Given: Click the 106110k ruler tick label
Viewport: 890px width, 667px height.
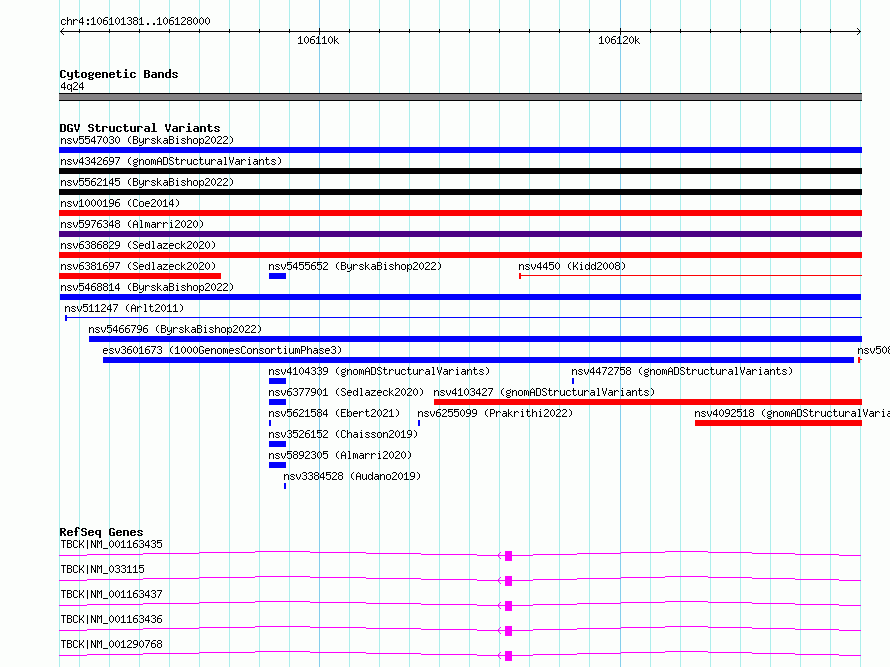Looking at the screenshot, I should click(318, 40).
